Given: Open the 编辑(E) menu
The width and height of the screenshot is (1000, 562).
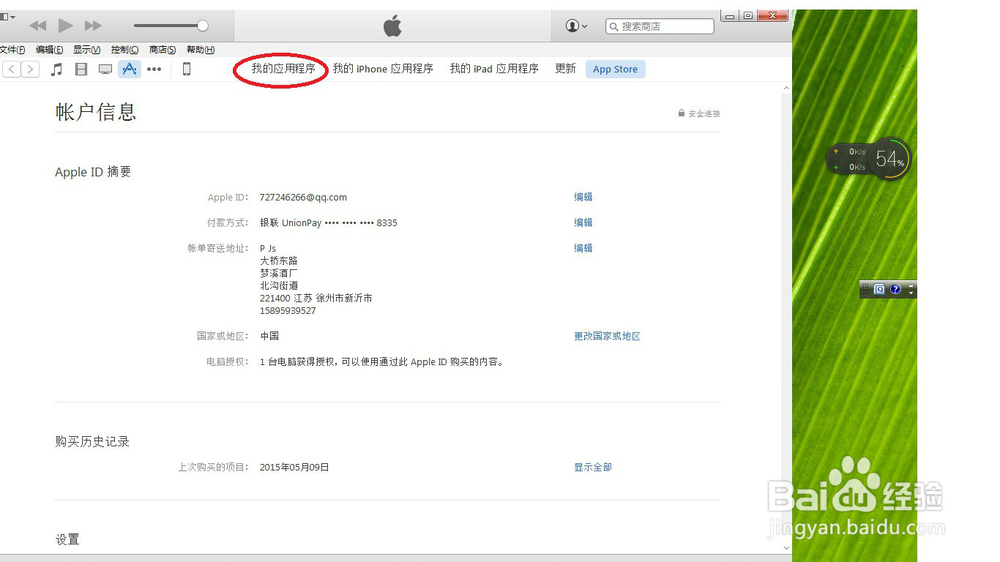Looking at the screenshot, I should 49,50.
